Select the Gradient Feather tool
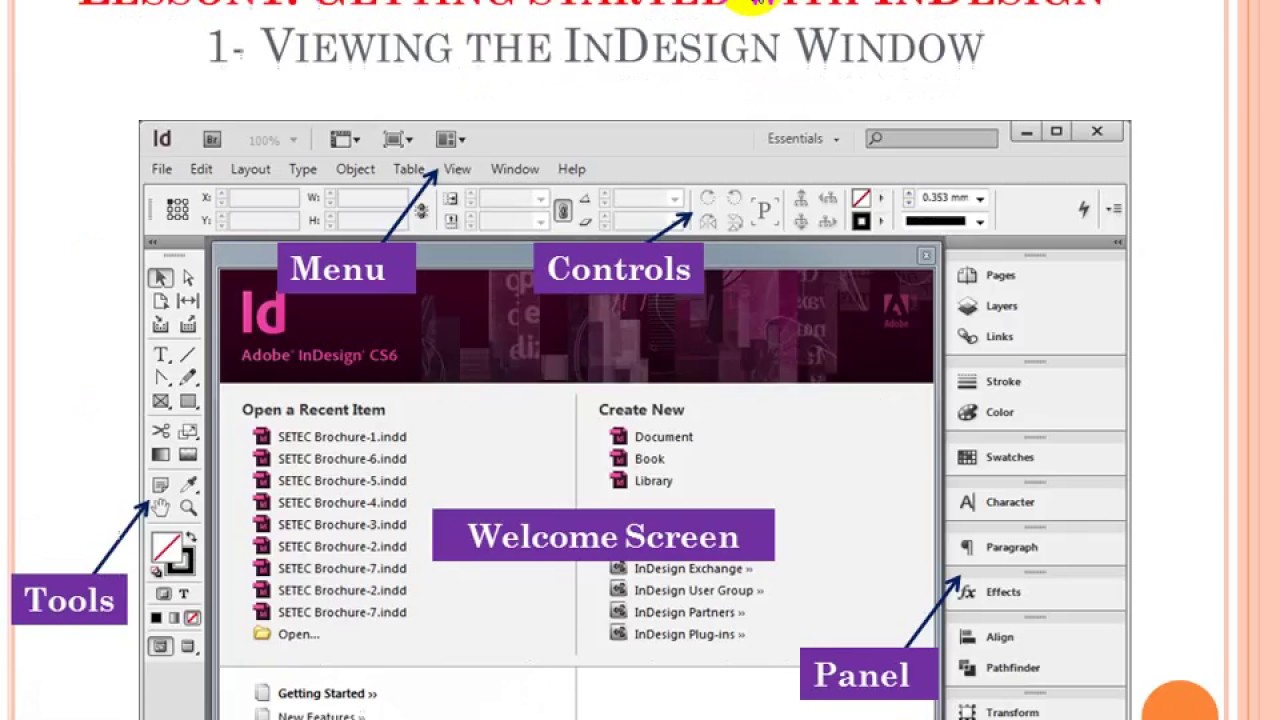The image size is (1280, 720). point(188,455)
